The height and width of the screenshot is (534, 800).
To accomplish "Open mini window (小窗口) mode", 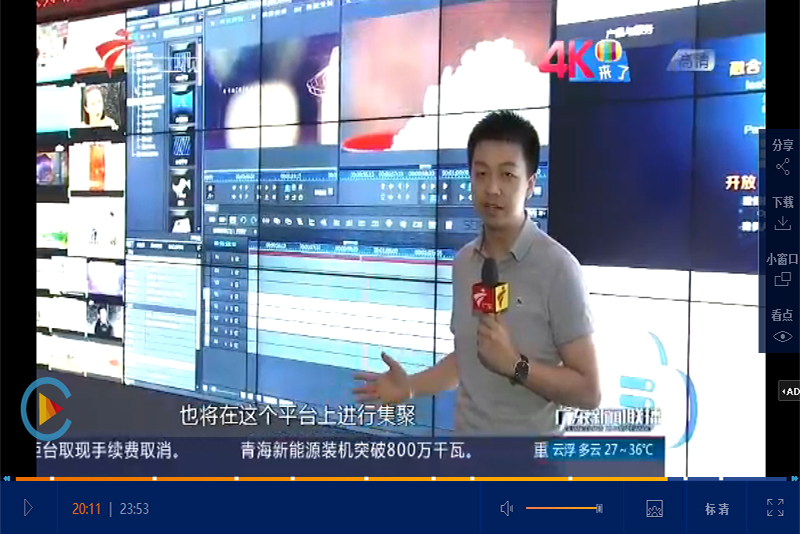I will click(x=782, y=280).
